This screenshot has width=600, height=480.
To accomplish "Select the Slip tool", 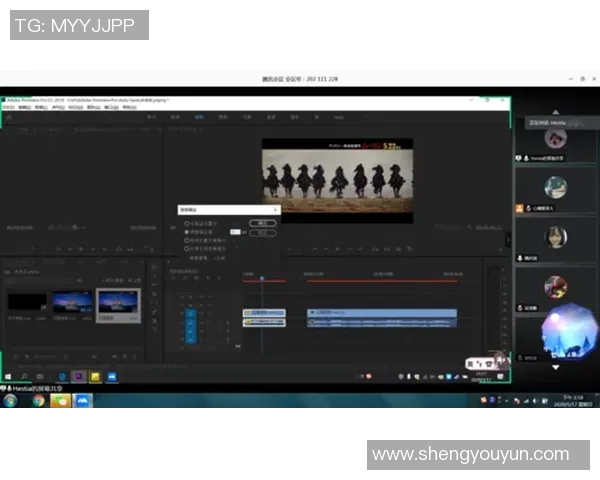I will (x=154, y=303).
